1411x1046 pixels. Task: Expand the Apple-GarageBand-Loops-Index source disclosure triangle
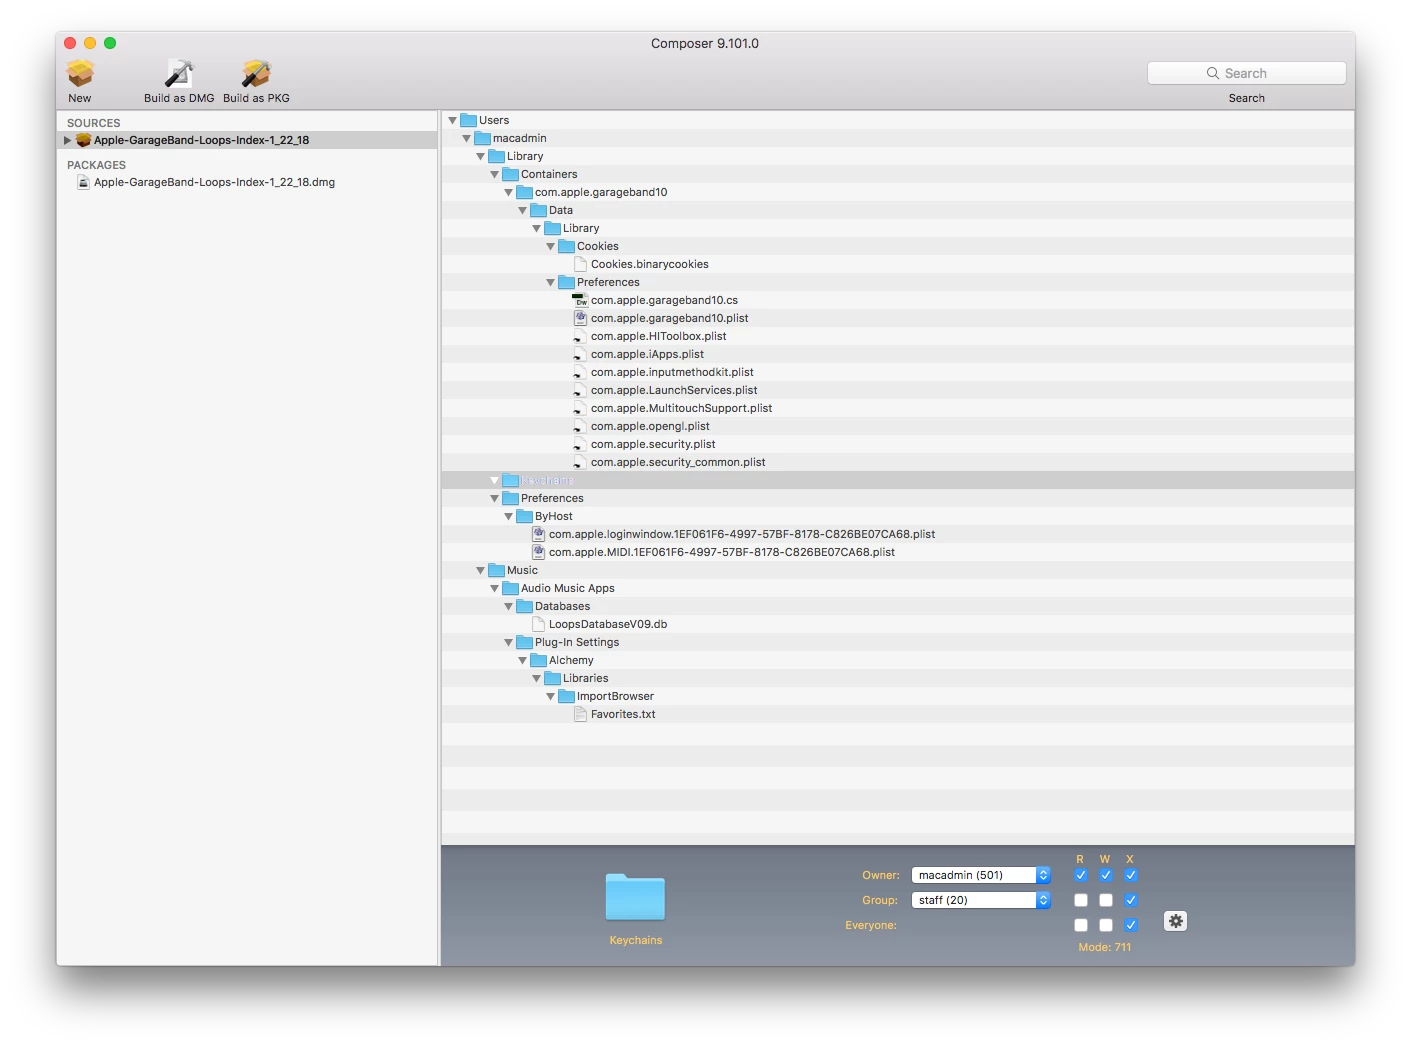coord(67,140)
